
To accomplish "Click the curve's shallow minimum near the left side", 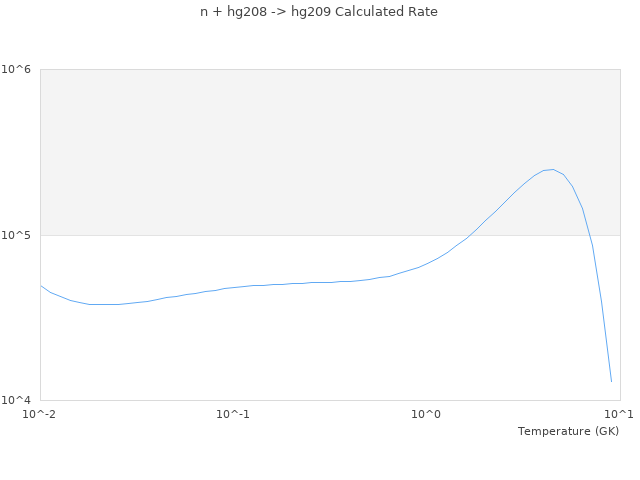I will (105, 304).
